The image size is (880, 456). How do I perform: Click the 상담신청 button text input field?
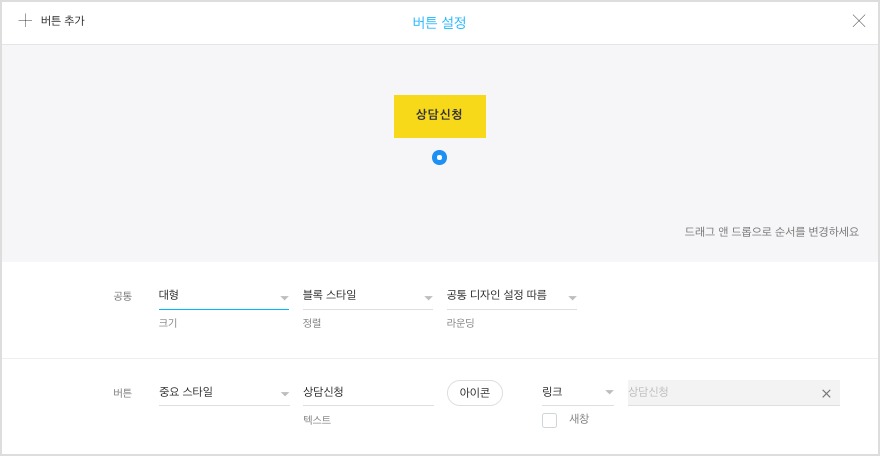366,392
